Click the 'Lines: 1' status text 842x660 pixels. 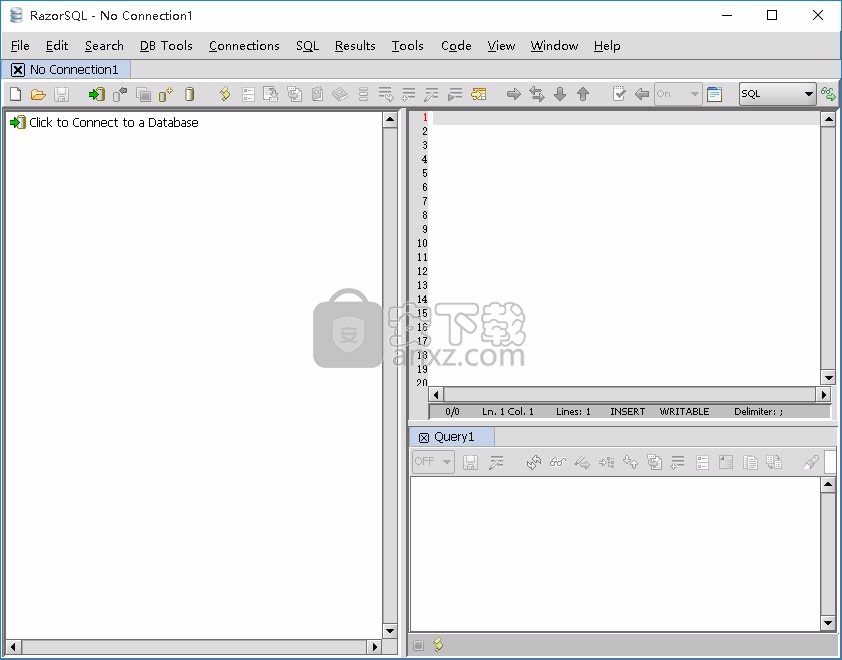[x=573, y=411]
